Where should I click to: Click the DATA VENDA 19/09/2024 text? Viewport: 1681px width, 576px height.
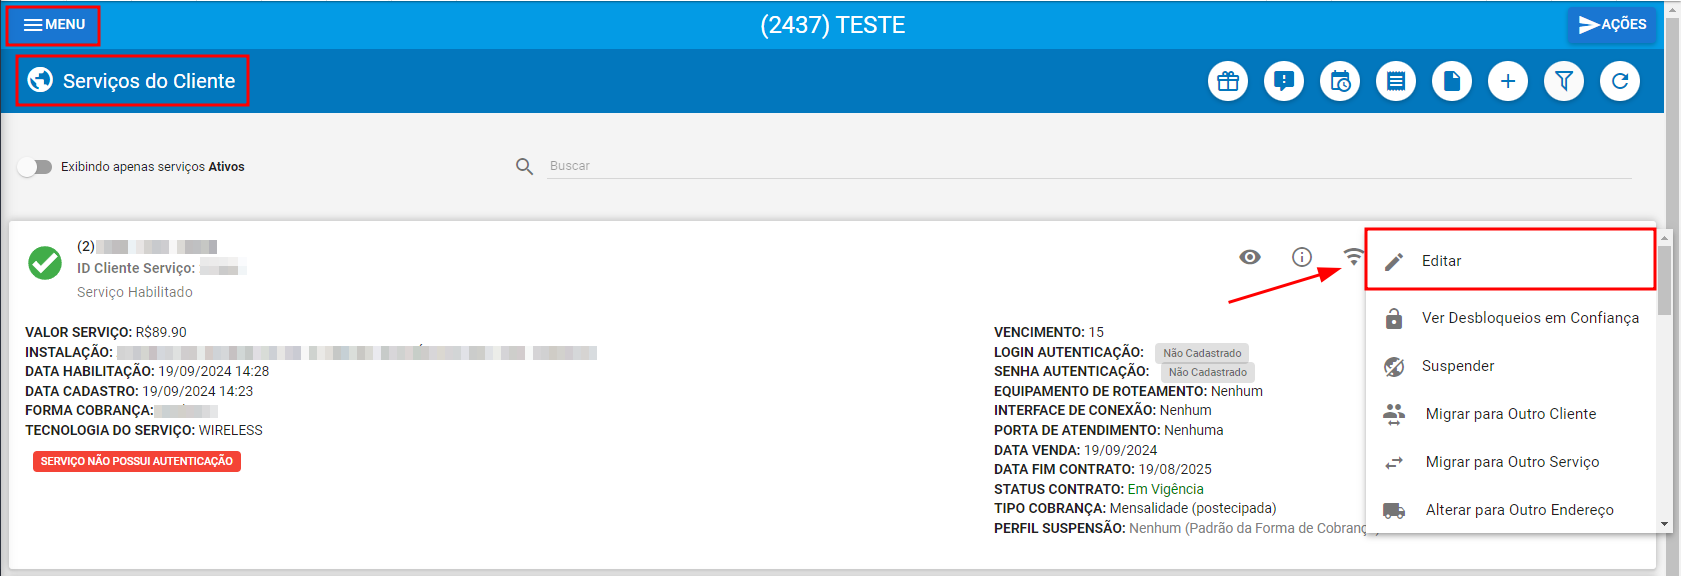1076,450
